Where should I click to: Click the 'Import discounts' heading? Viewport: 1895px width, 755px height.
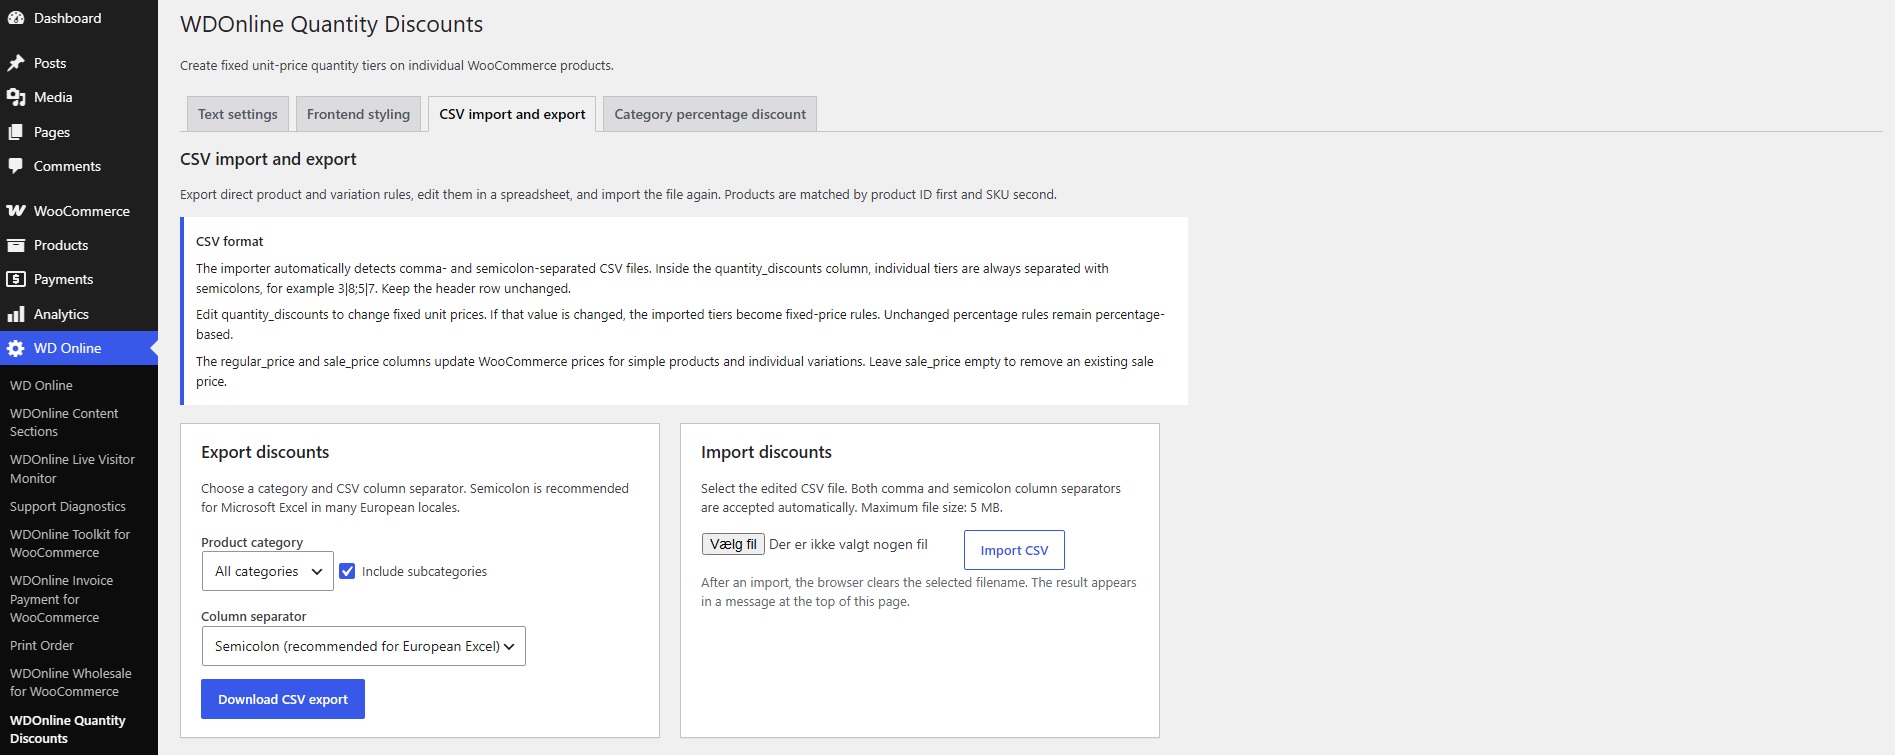point(766,452)
